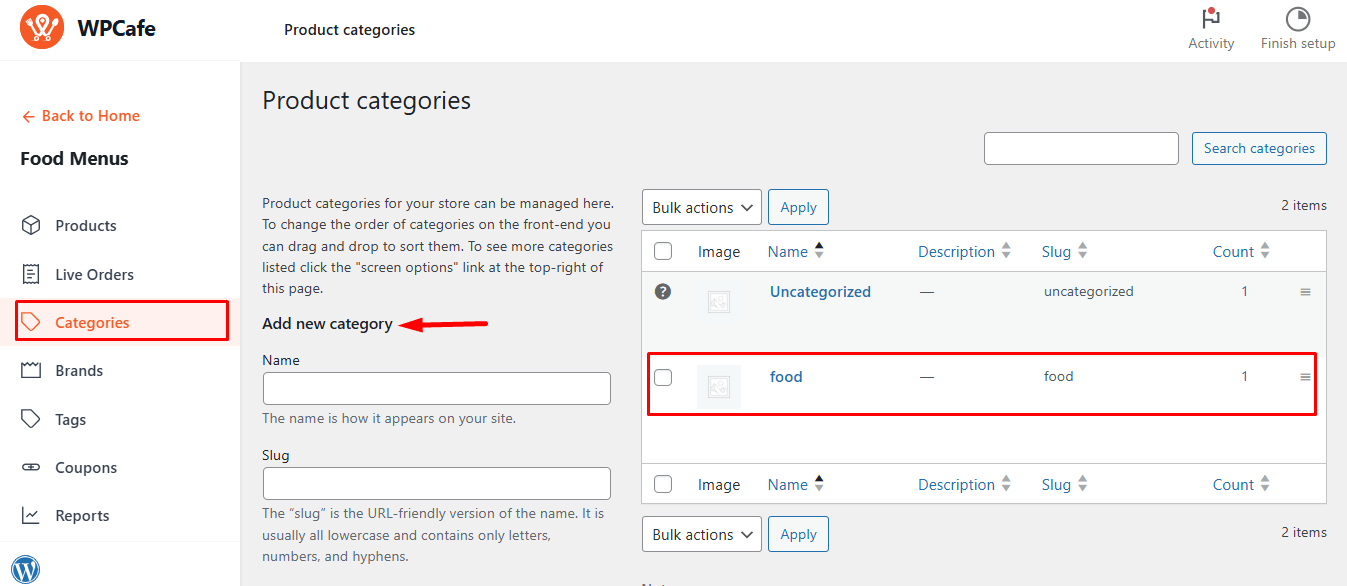The width and height of the screenshot is (1347, 586).
Task: Click the food category image thumbnail
Action: click(x=718, y=386)
